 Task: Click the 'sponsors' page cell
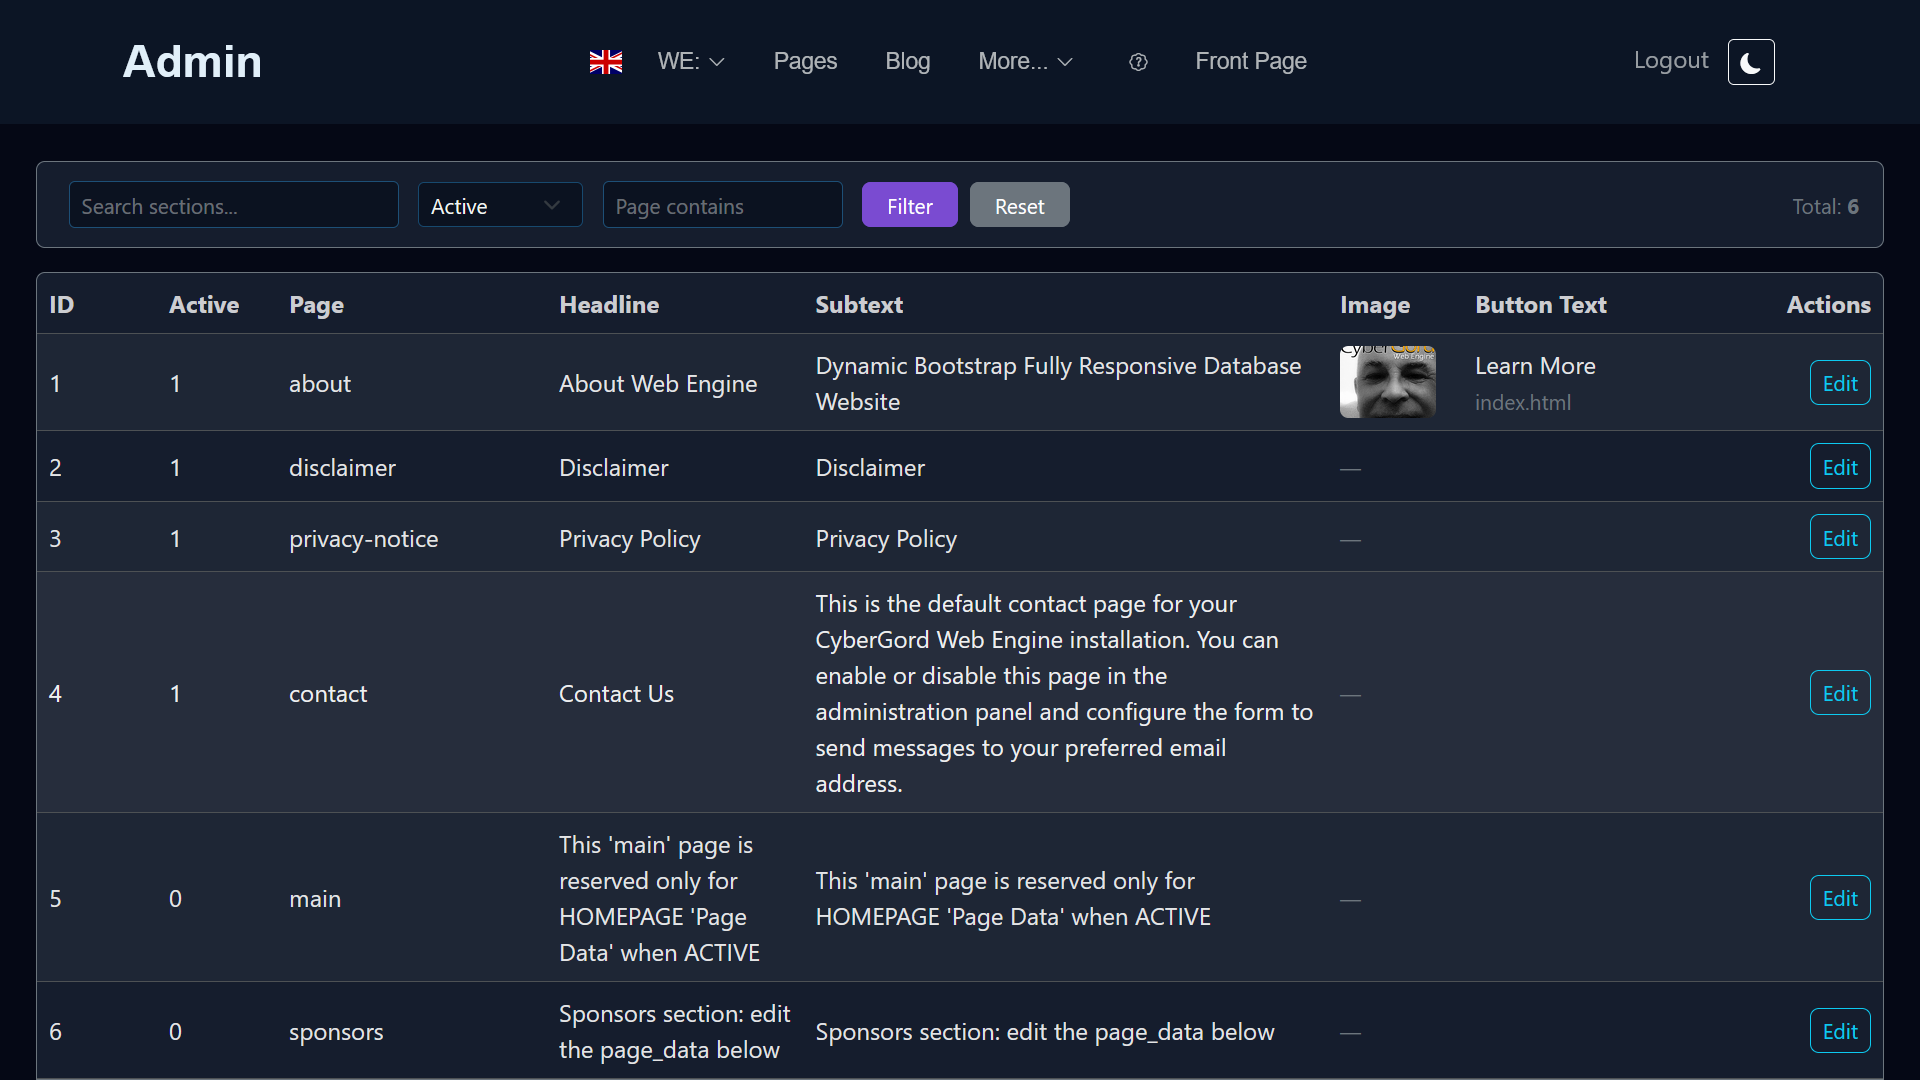coord(336,1032)
